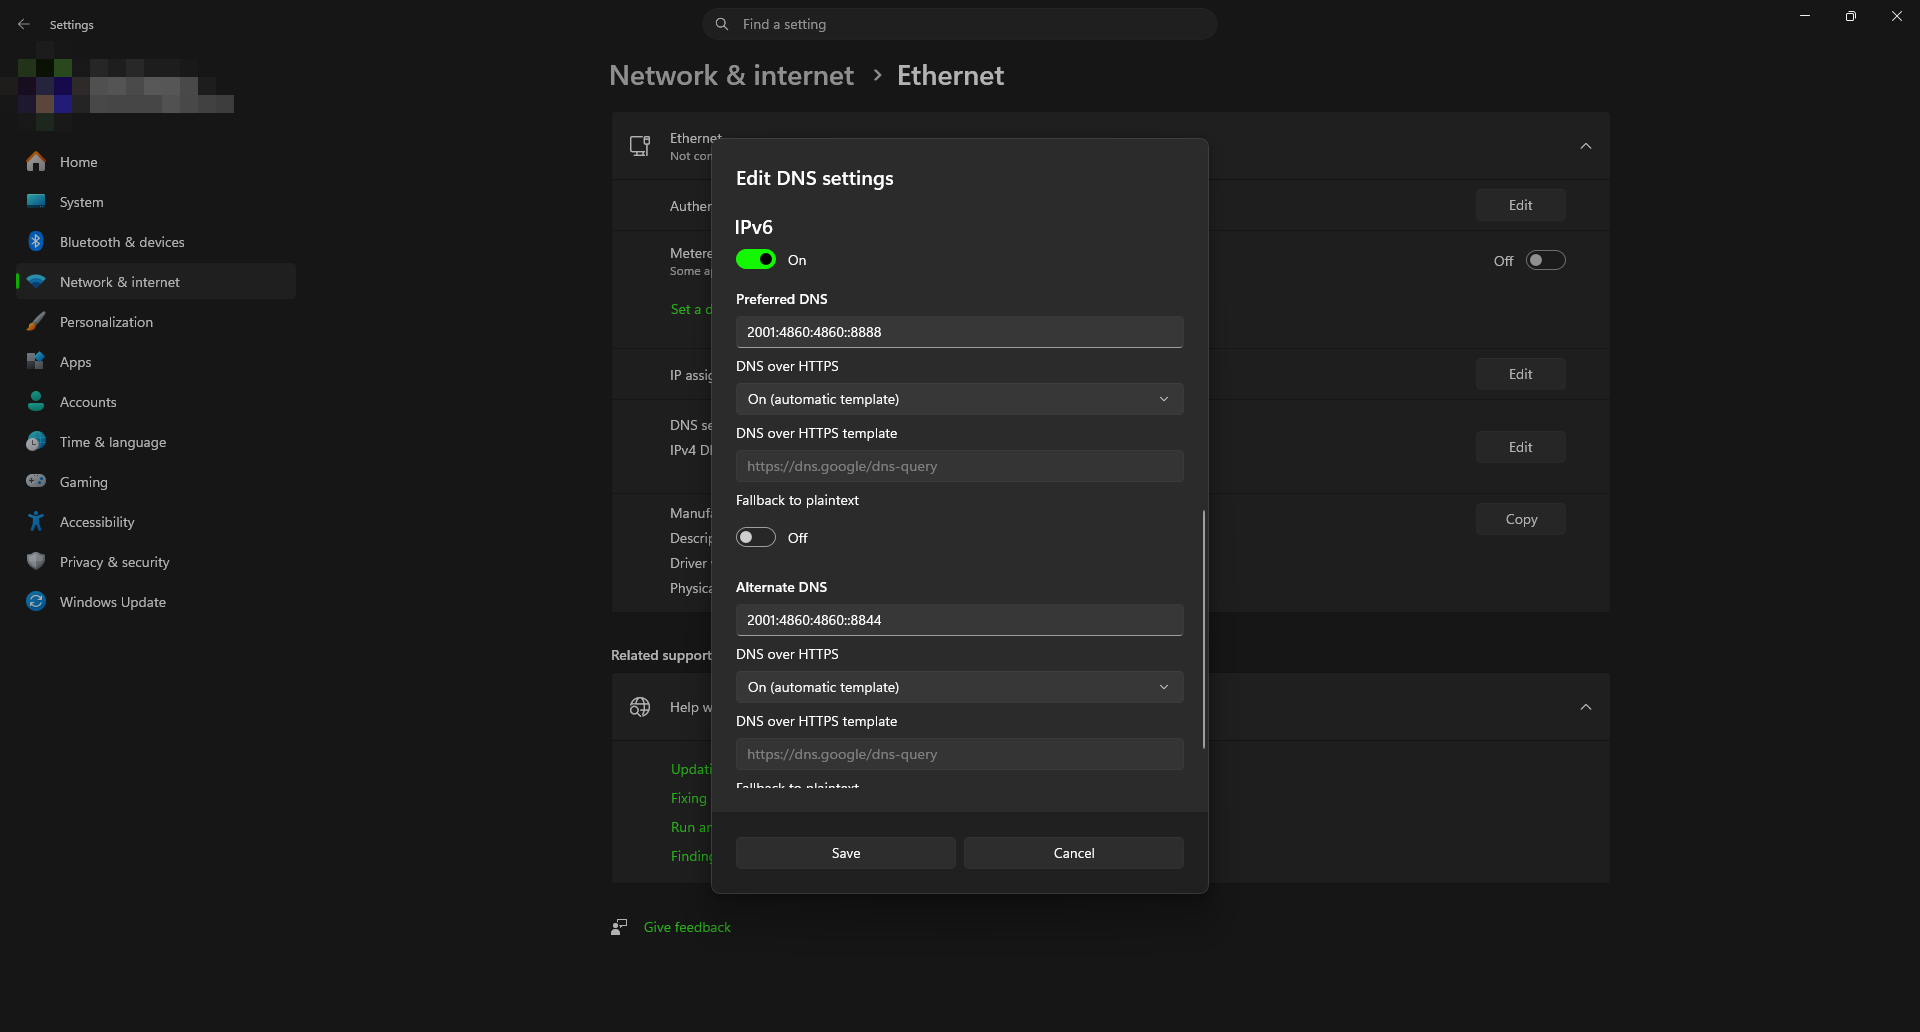Screen dimensions: 1920x1032
Task: Collapse the Help section chevron
Action: [1586, 707]
